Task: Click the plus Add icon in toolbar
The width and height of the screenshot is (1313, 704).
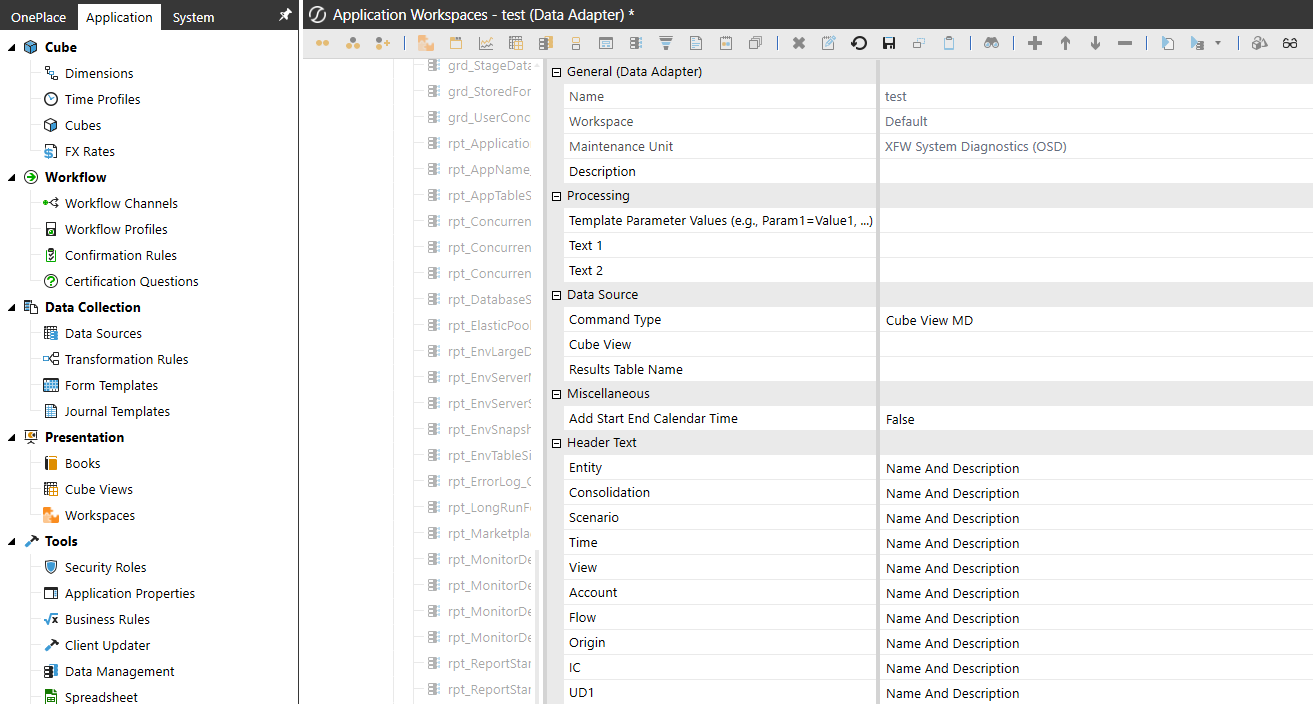Action: click(1035, 43)
